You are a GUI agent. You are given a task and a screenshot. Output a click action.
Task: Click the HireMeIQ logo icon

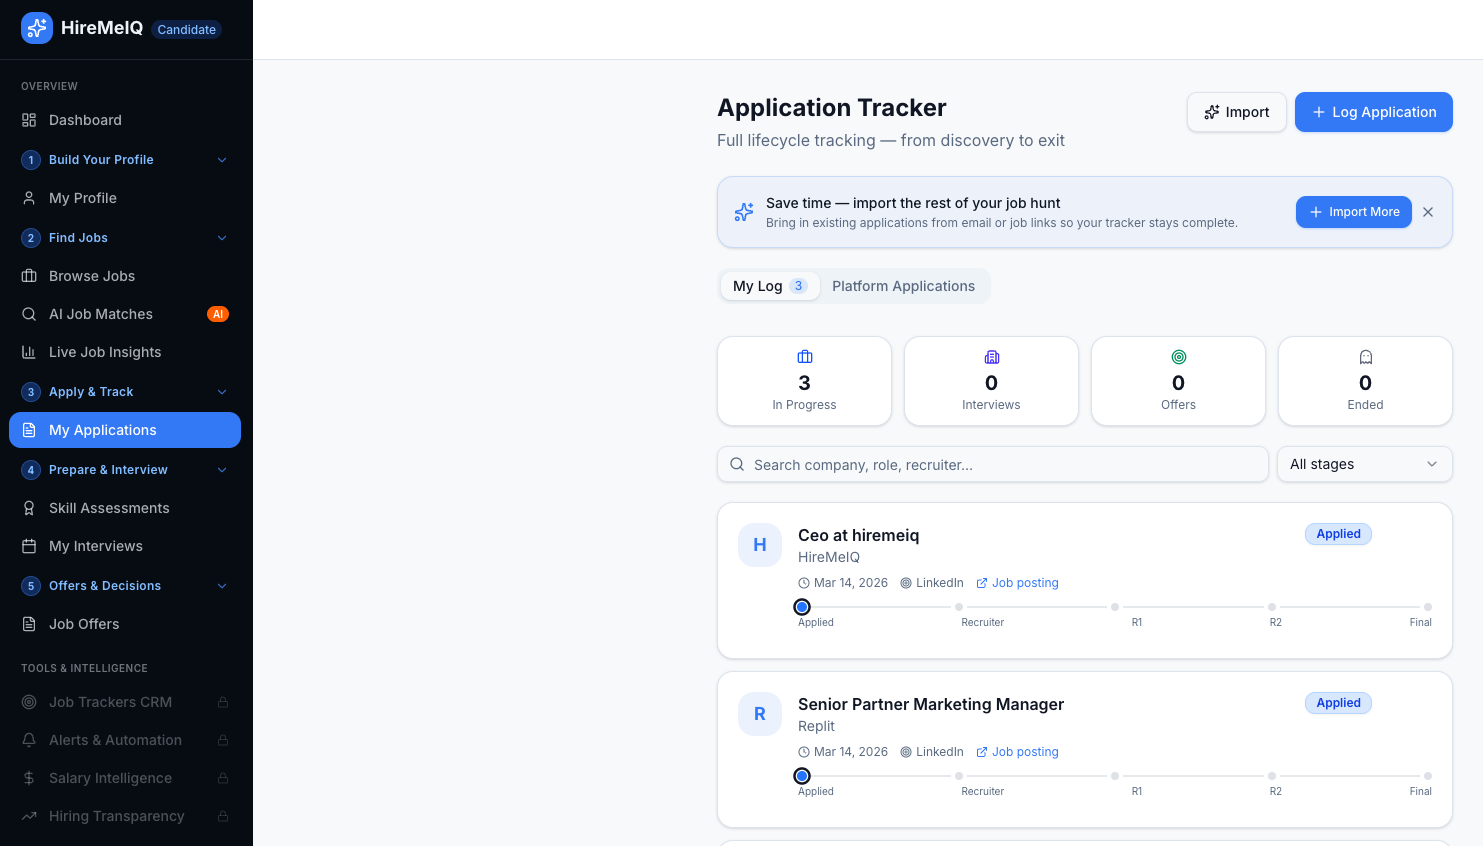[37, 28]
